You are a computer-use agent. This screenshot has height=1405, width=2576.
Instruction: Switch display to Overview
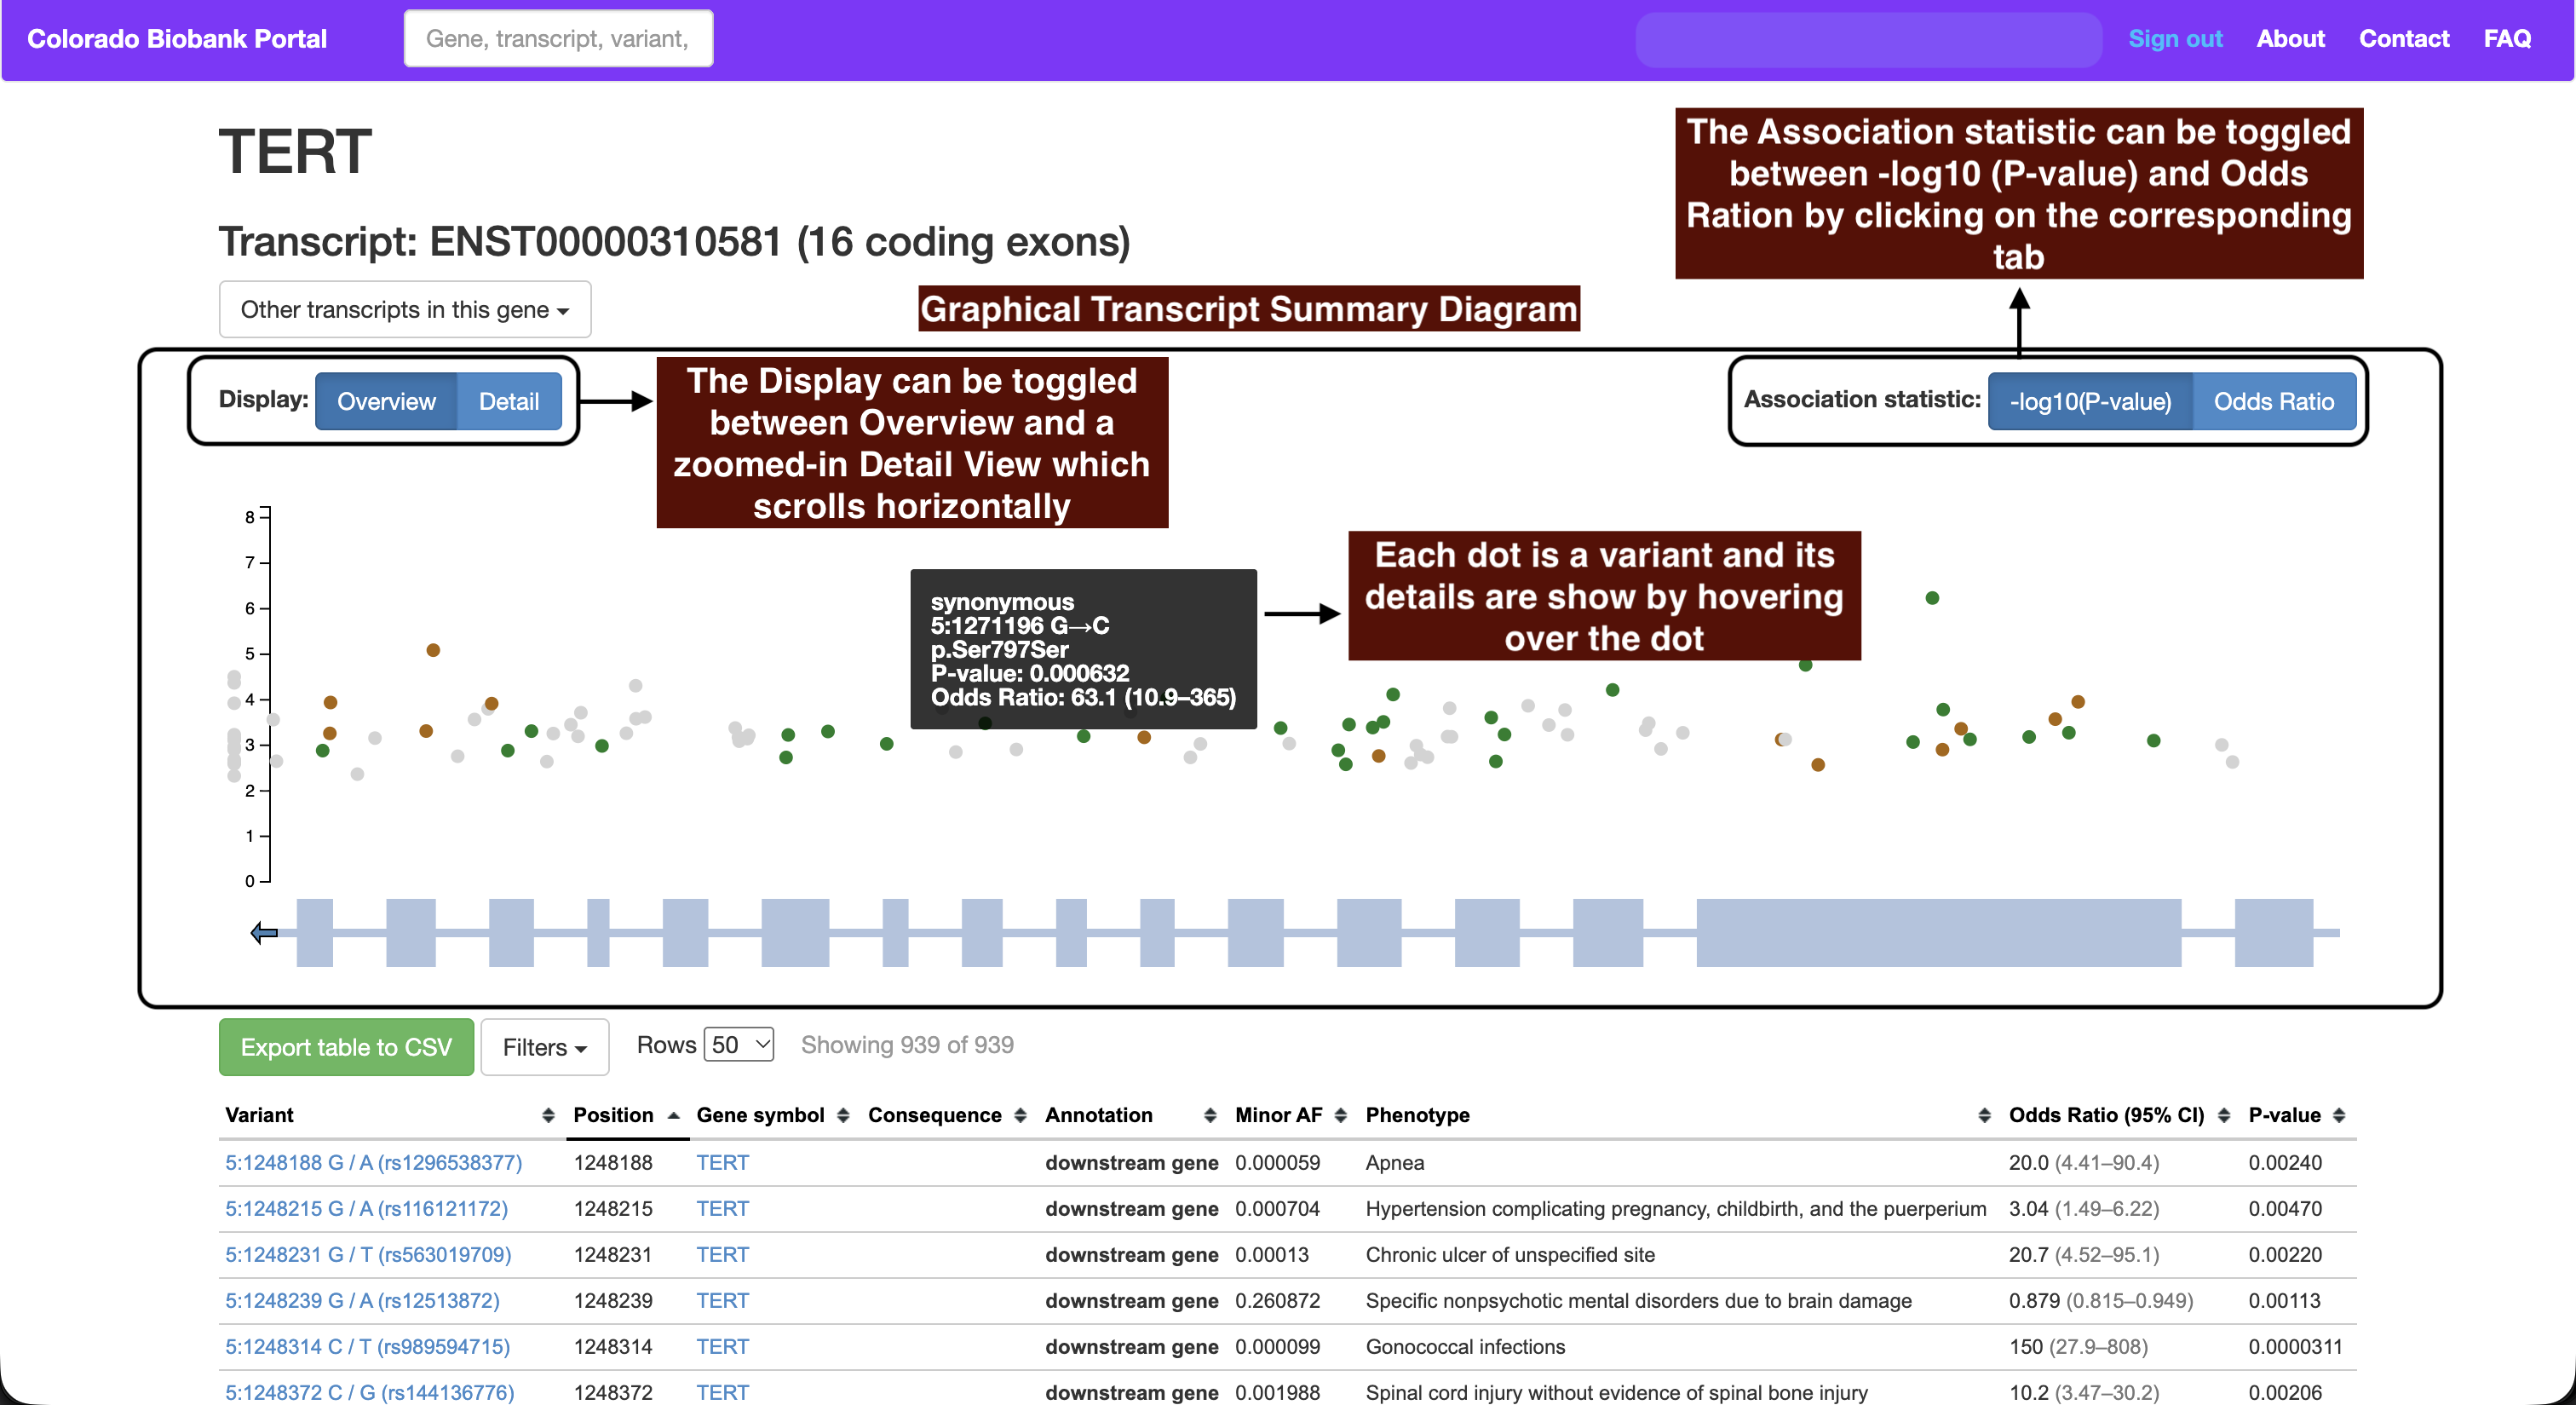click(386, 401)
